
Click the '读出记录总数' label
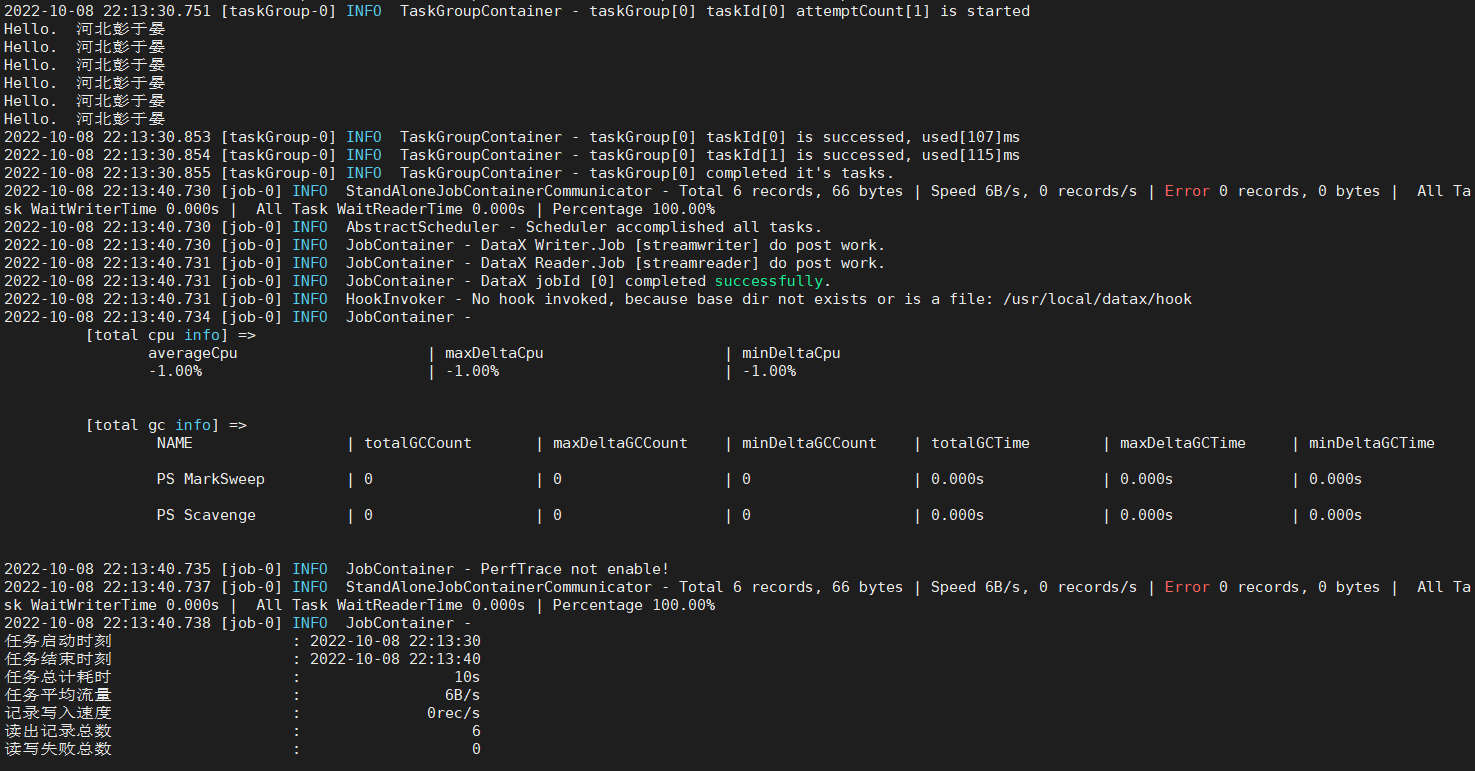point(58,731)
